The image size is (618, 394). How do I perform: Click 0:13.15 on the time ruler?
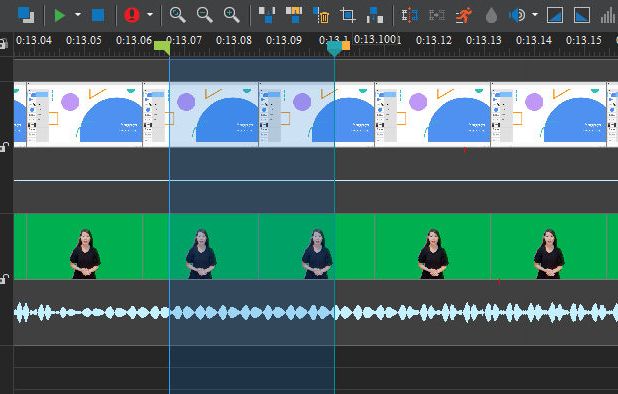pyautogui.click(x=584, y=40)
